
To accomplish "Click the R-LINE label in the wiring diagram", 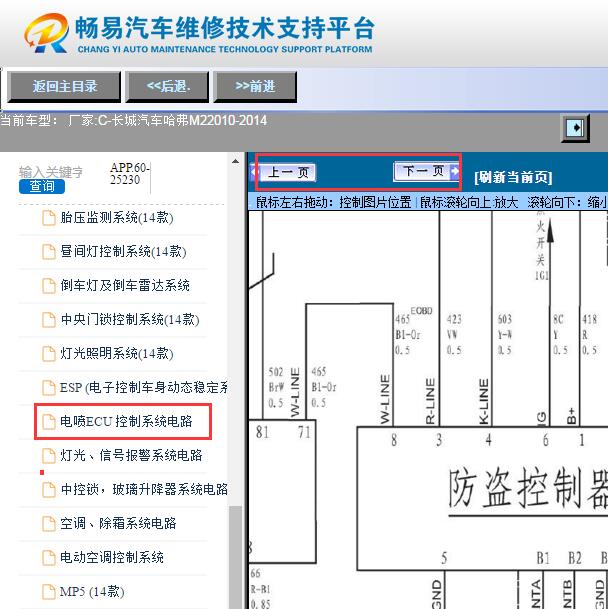I will (x=430, y=401).
